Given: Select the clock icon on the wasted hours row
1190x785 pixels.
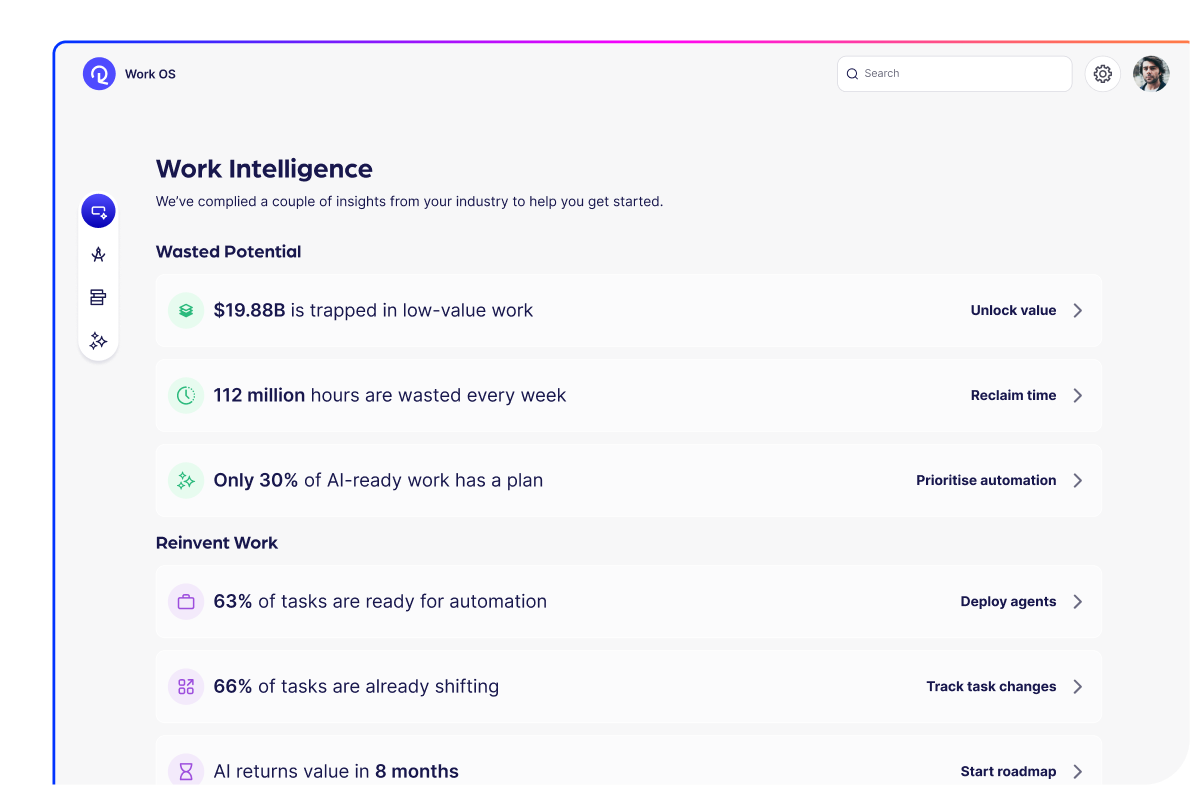Looking at the screenshot, I should coord(186,395).
